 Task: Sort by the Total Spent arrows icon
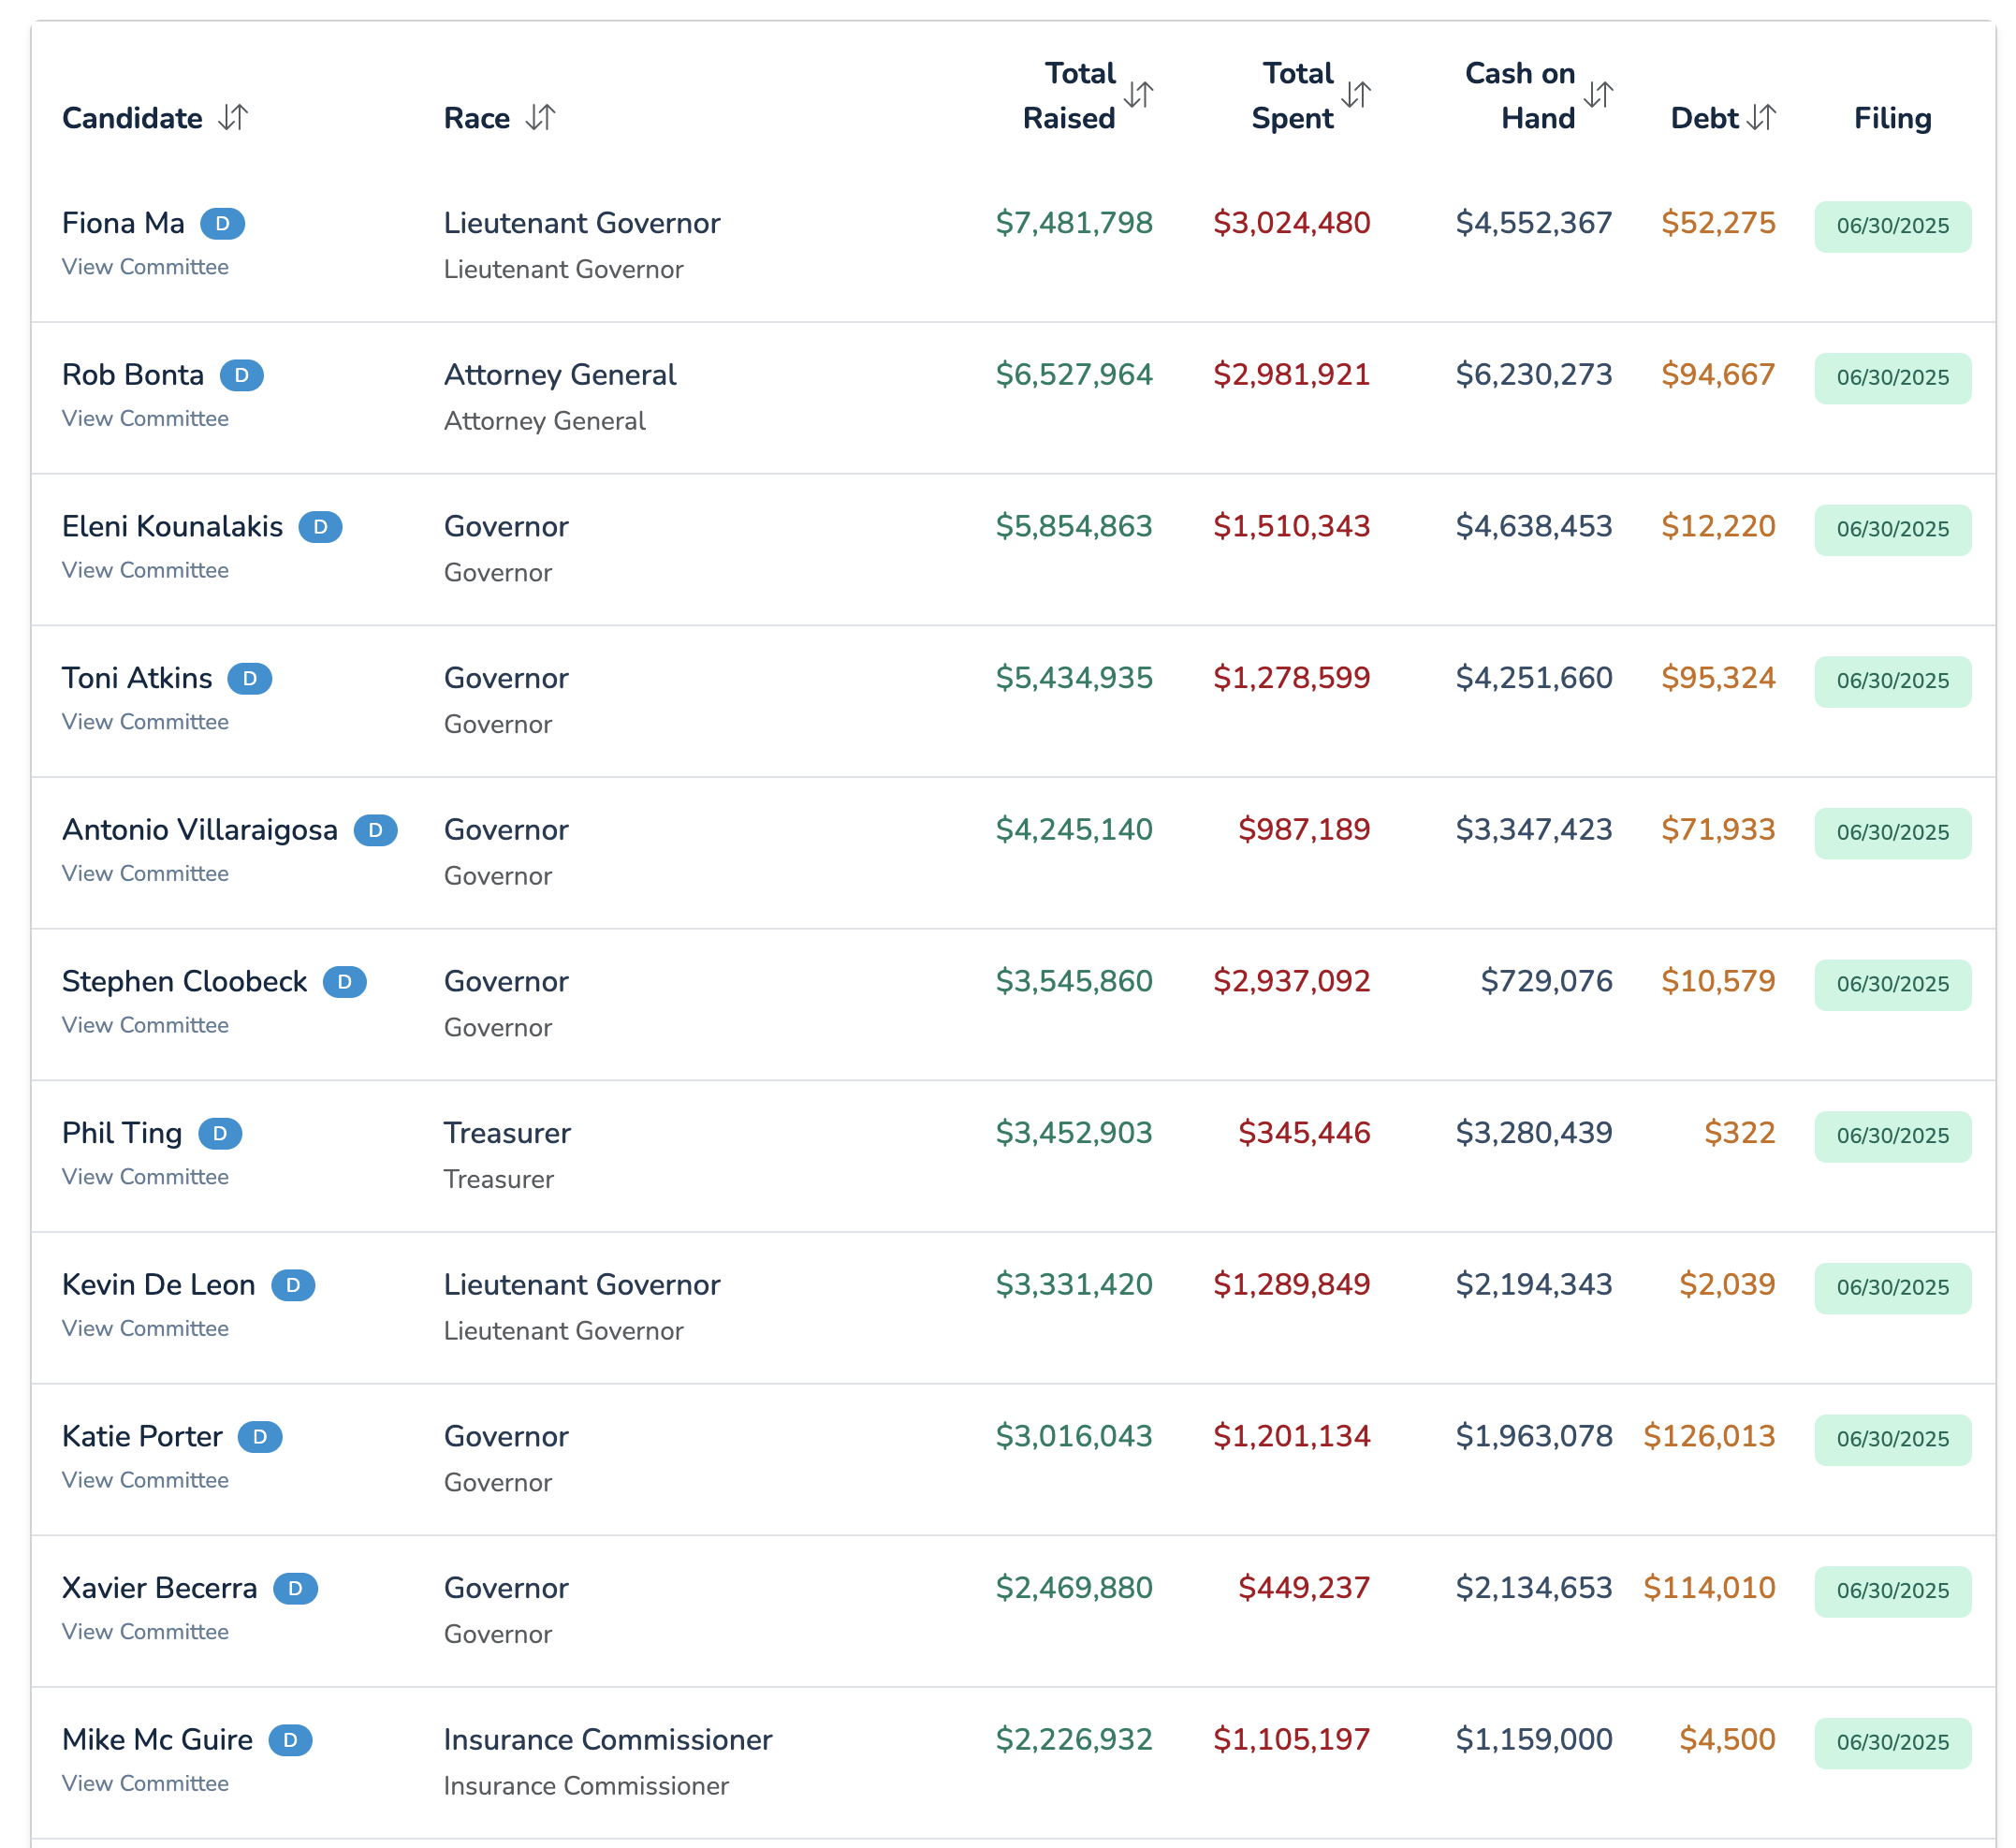click(x=1356, y=95)
